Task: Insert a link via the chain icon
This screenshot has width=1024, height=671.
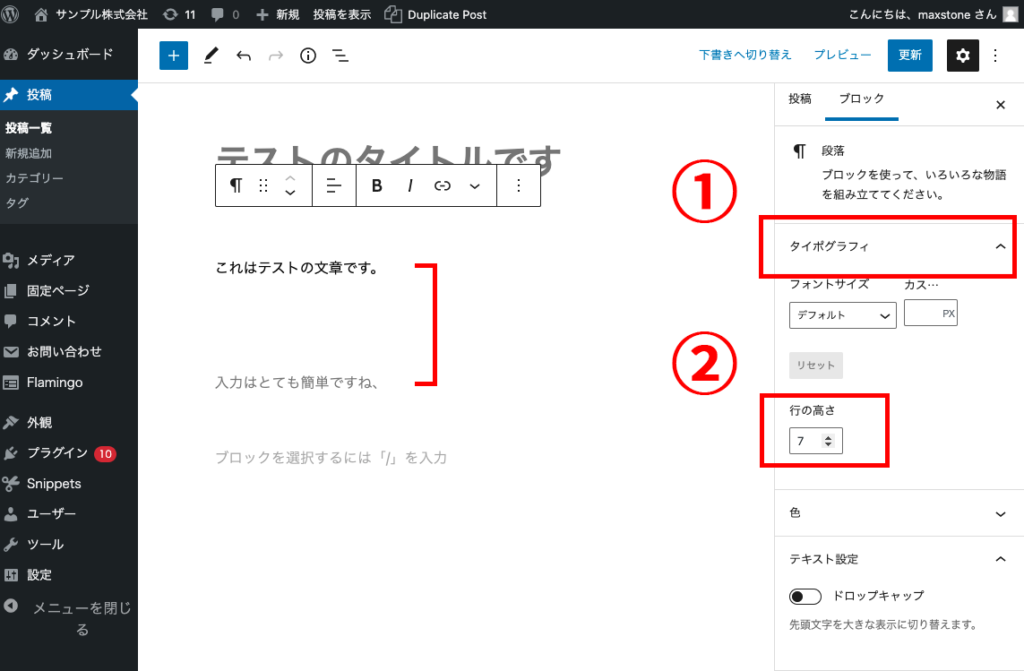Action: tap(442, 185)
